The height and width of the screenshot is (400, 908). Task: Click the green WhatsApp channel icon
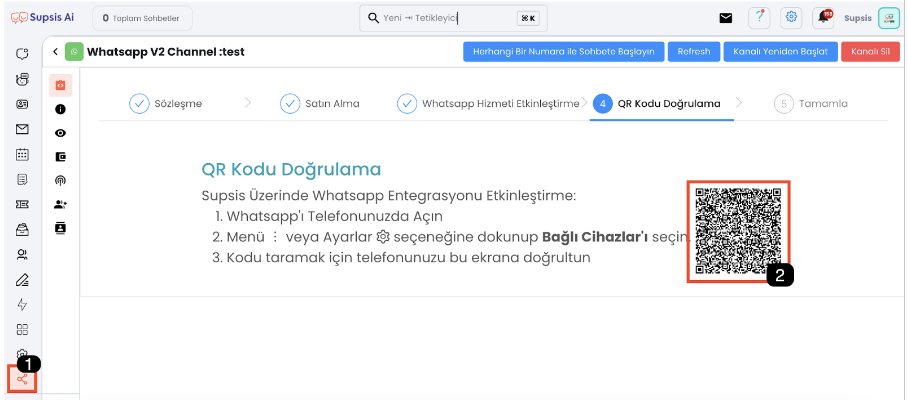coord(74,52)
